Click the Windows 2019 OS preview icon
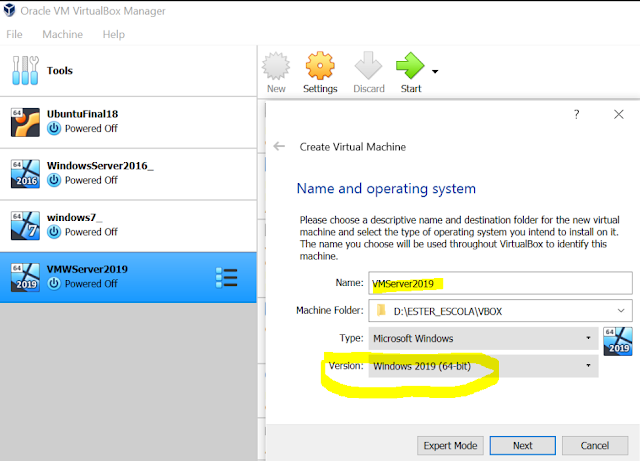This screenshot has width=640, height=461. pos(618,341)
